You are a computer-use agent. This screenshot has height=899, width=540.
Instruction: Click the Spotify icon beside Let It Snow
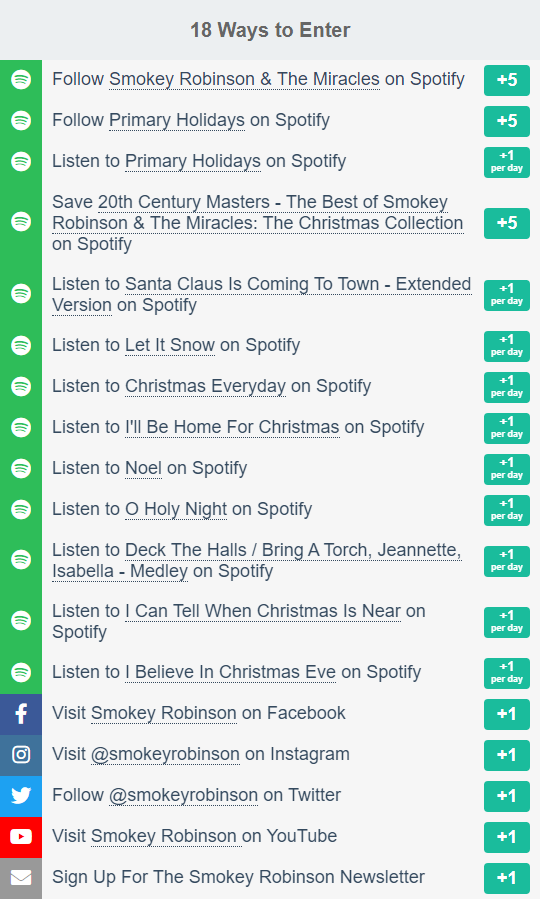21,346
